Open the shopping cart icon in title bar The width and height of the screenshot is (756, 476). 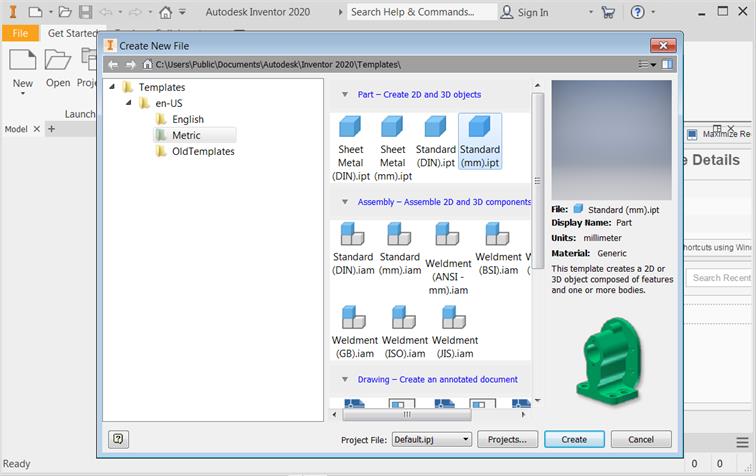(x=608, y=12)
